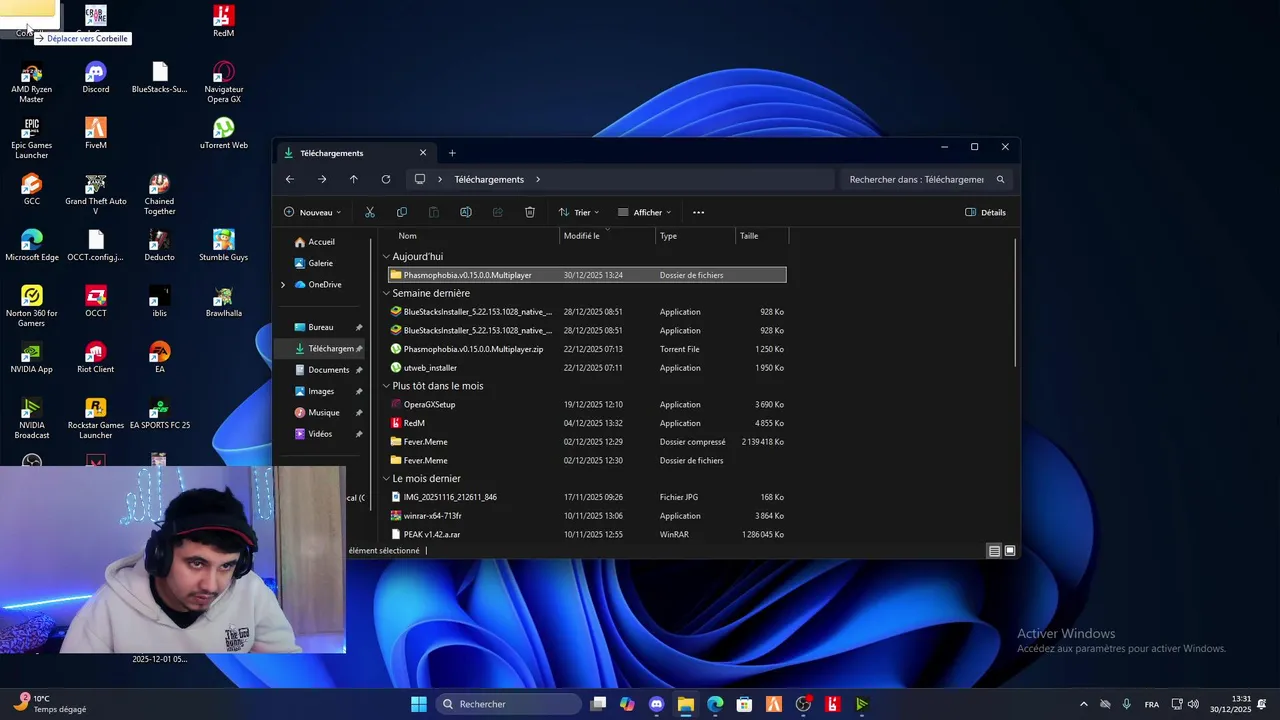Go up one folder level arrow

click(354, 179)
